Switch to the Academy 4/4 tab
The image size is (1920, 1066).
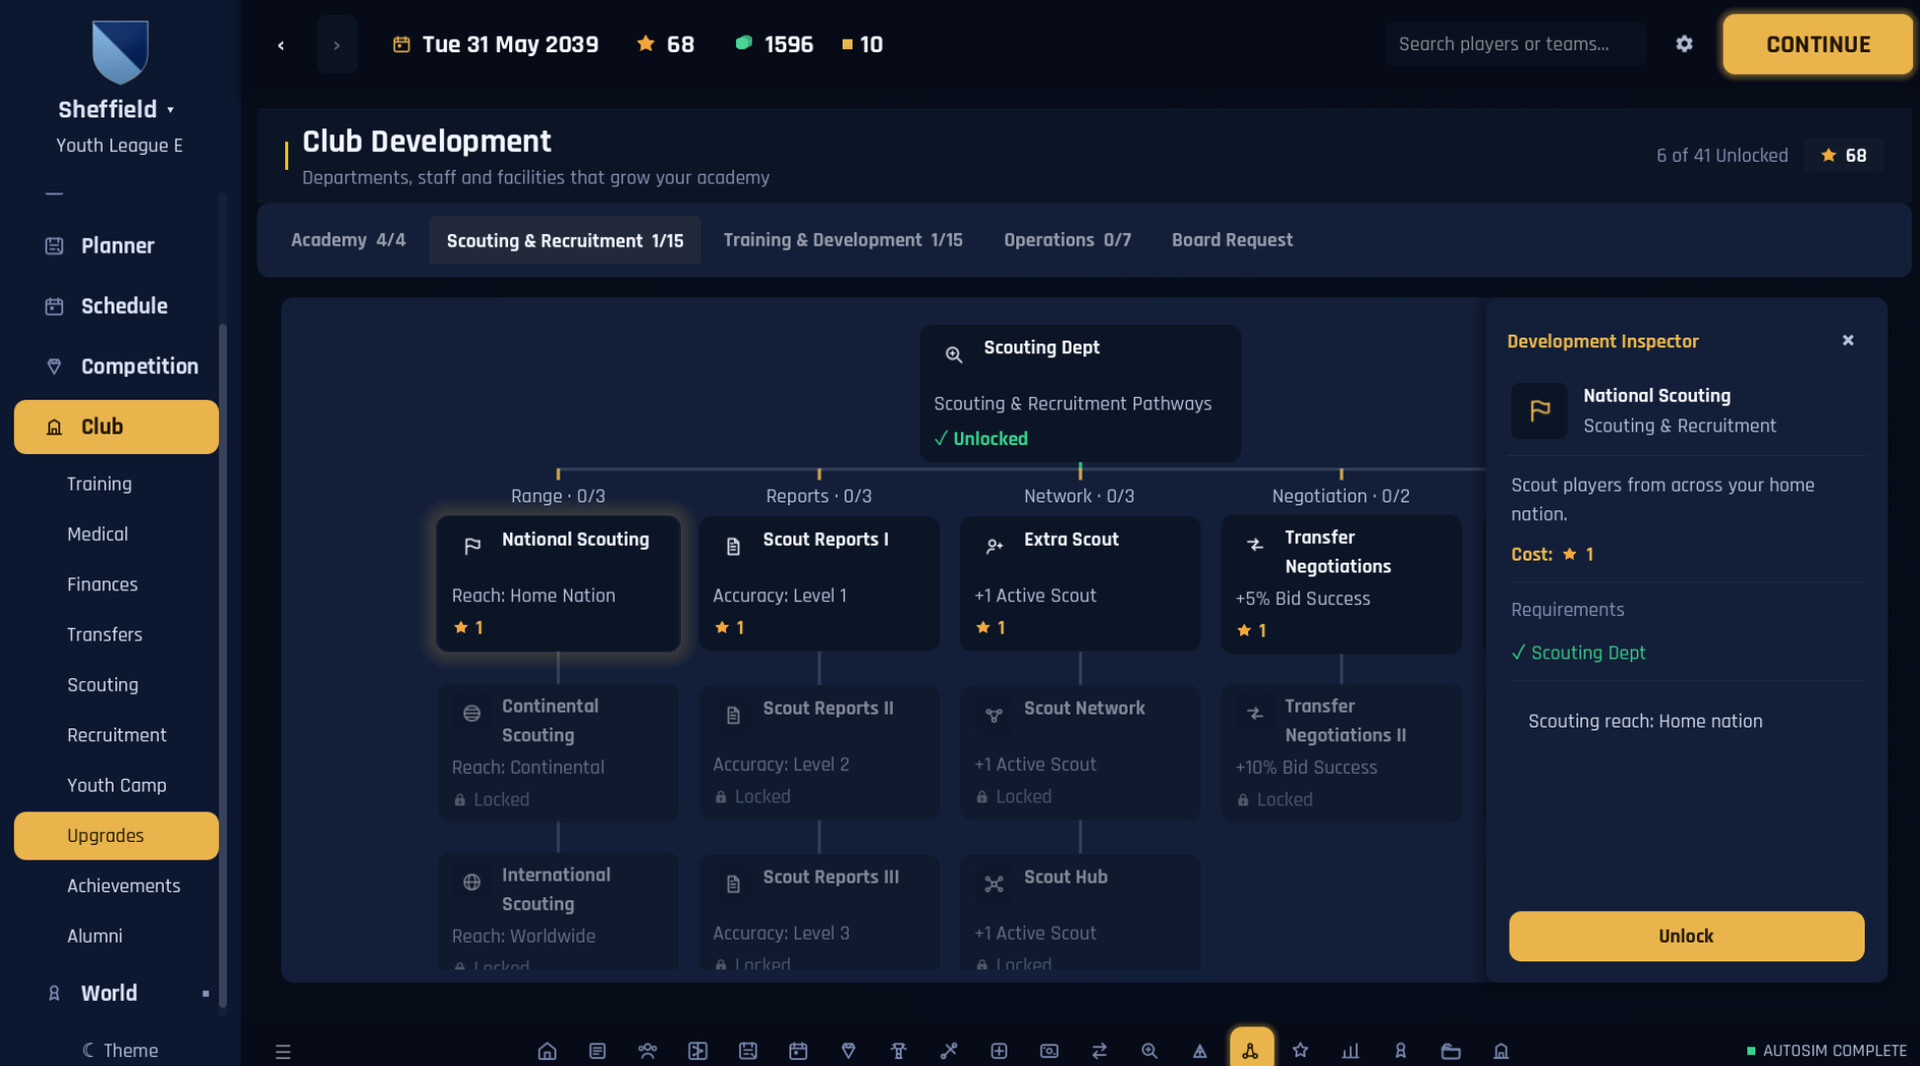(348, 240)
